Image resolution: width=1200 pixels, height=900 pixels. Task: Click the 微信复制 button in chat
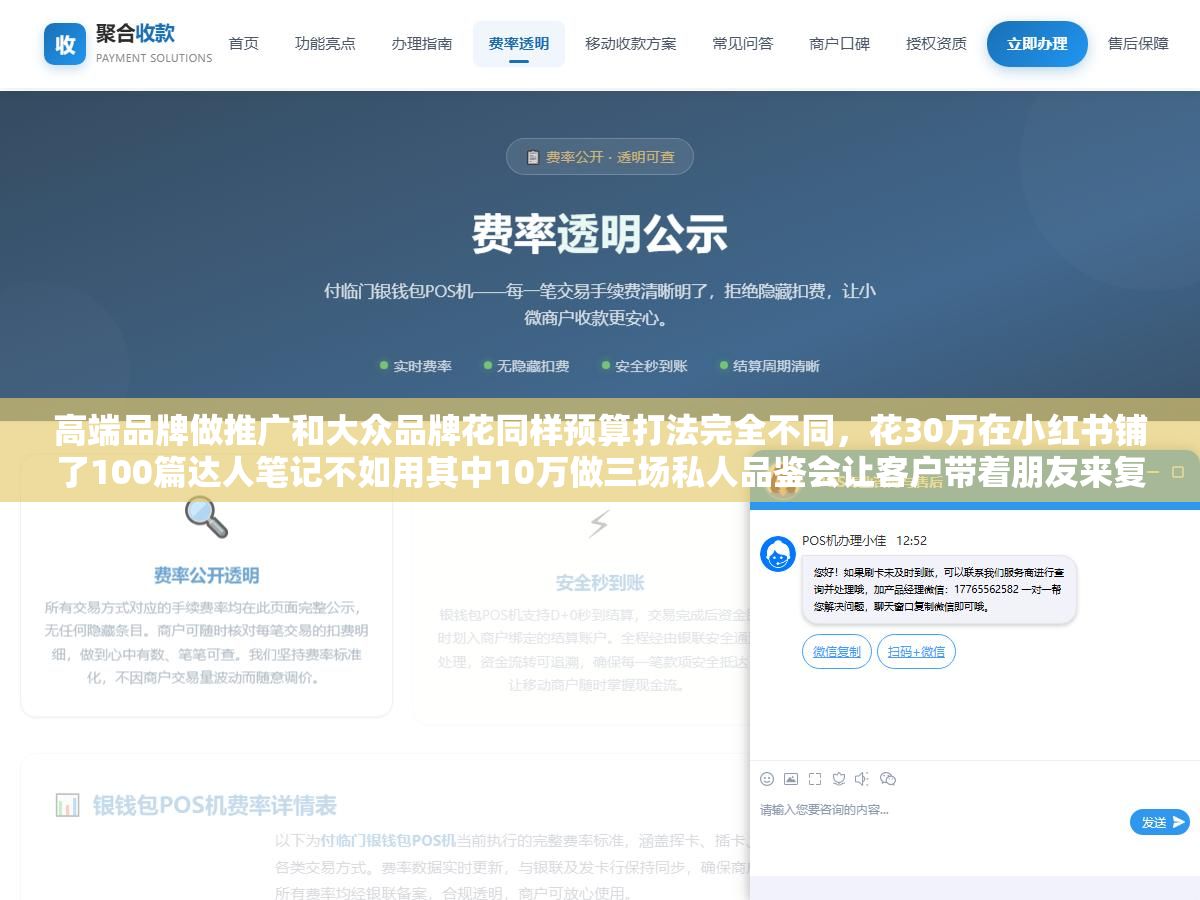[x=837, y=652]
